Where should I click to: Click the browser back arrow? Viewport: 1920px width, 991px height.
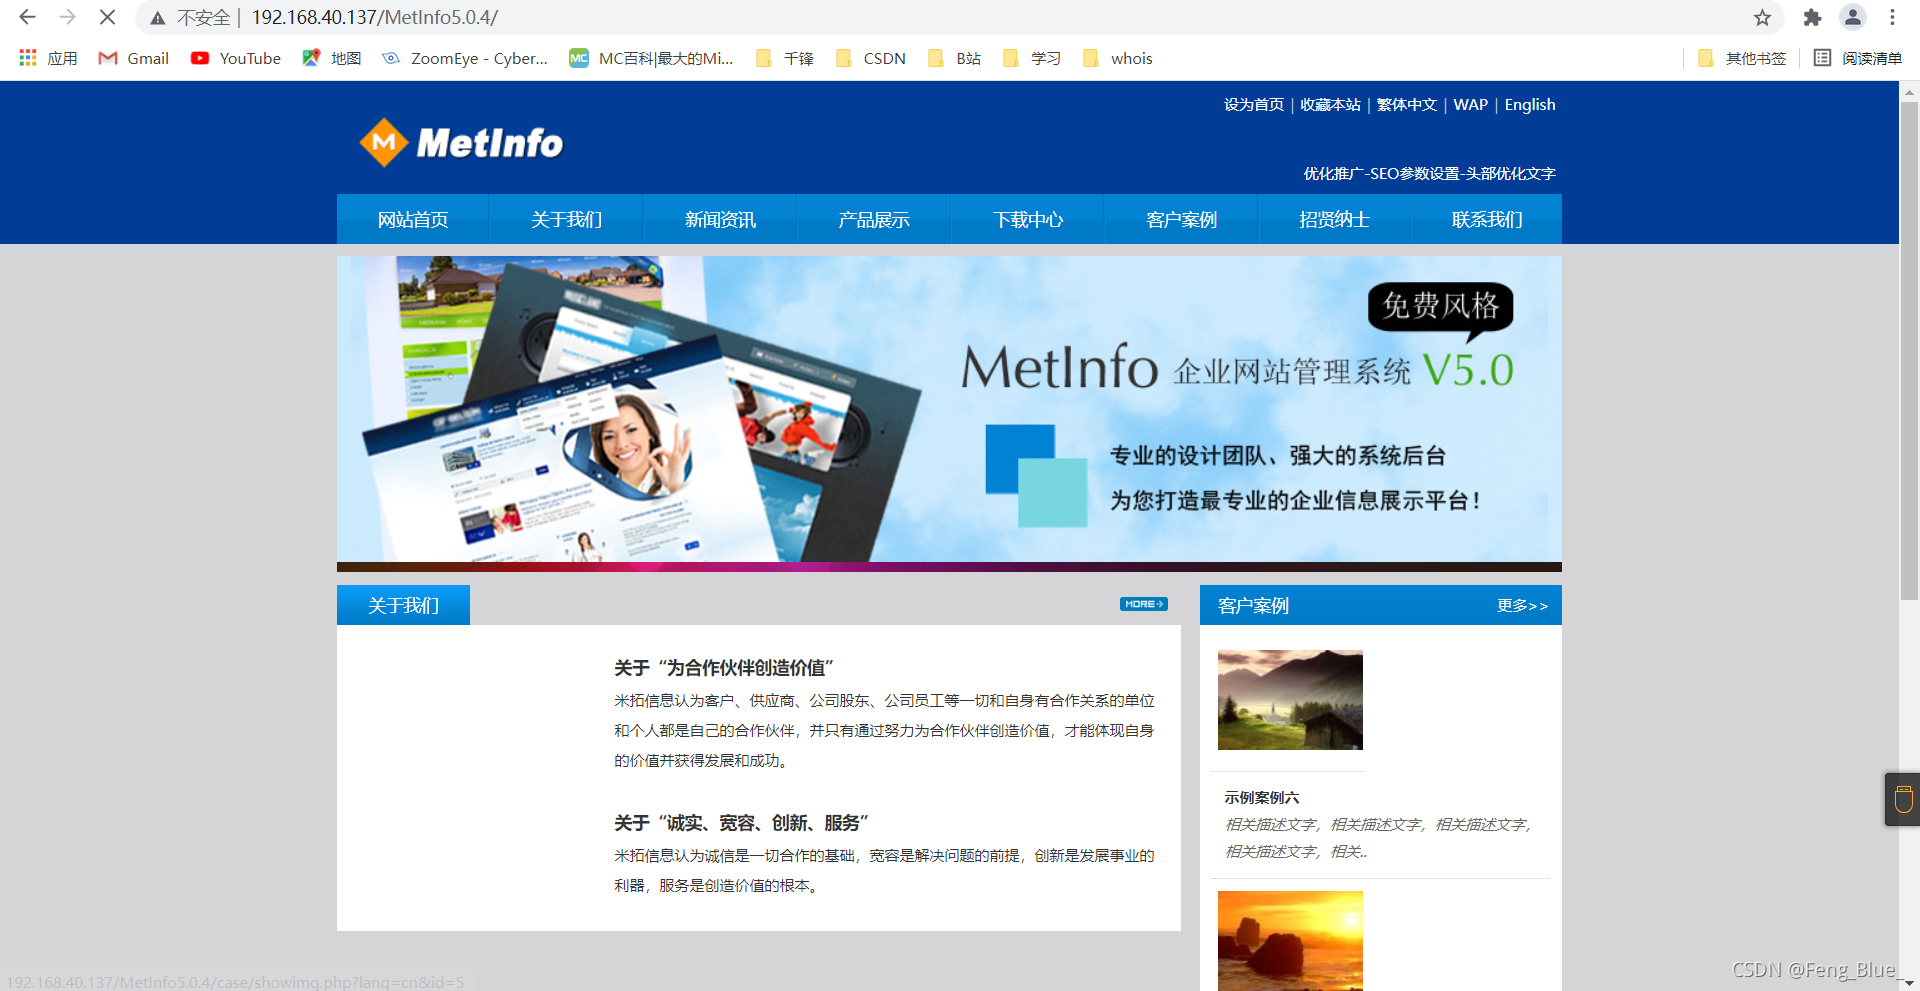27,17
